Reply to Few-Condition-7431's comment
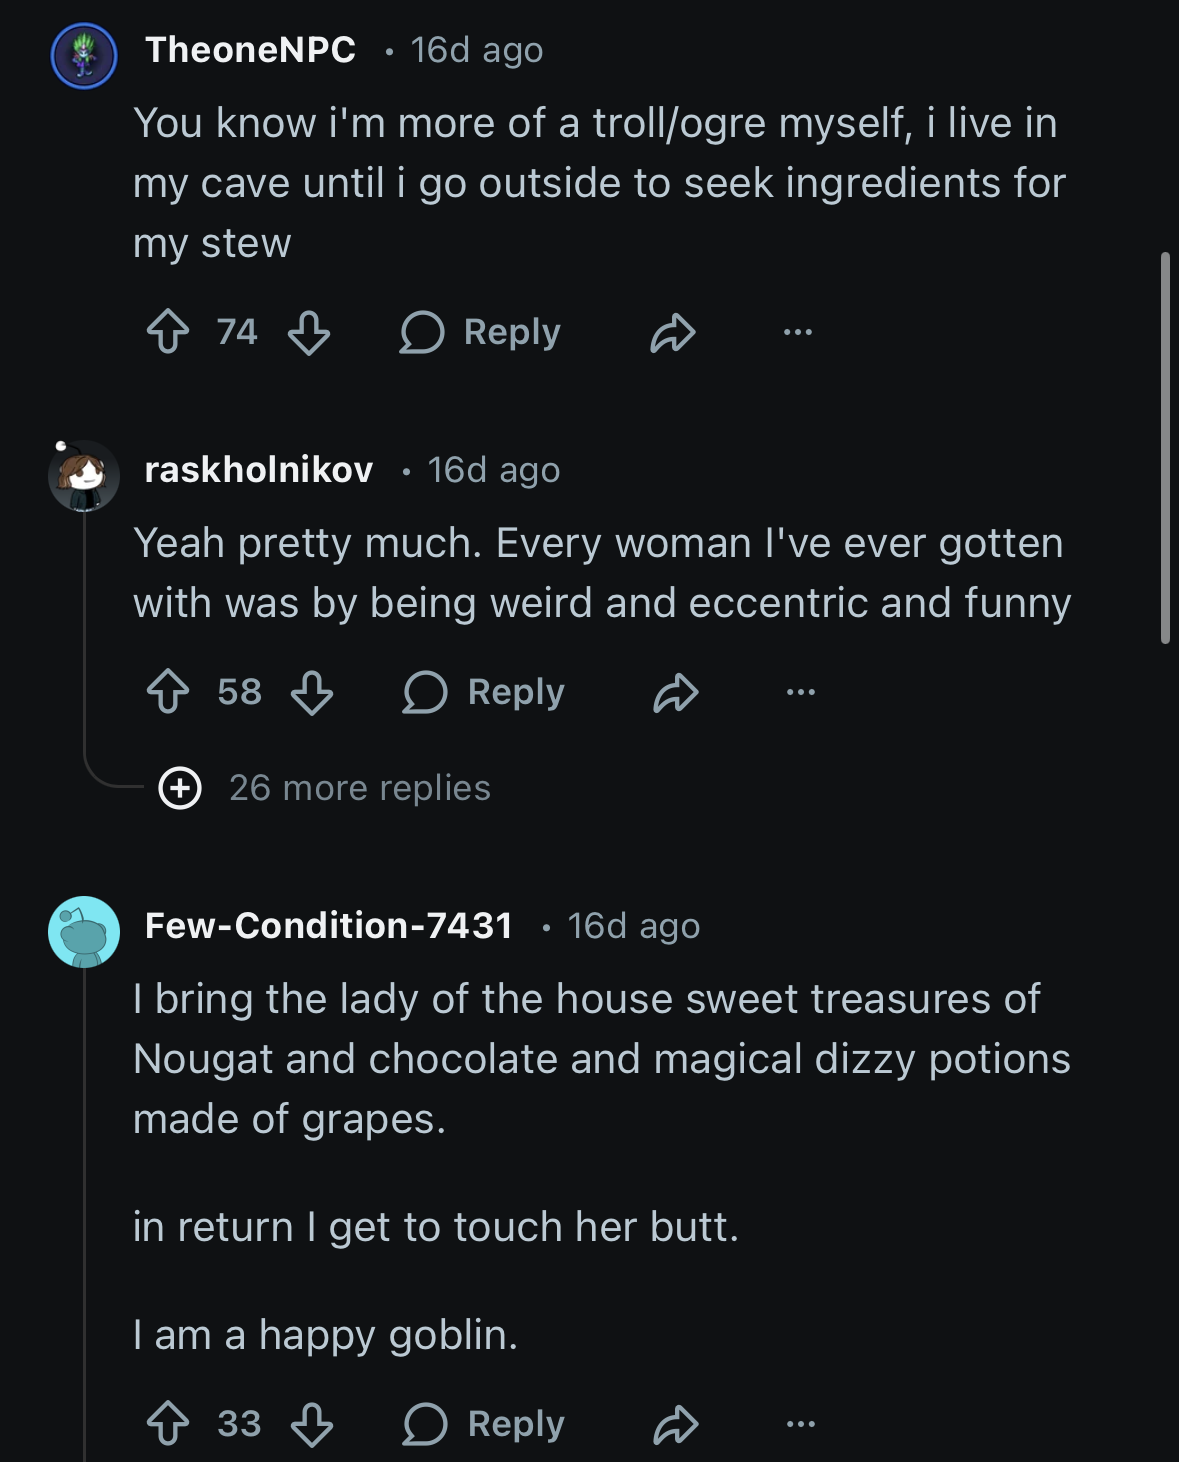The image size is (1179, 1462). tap(484, 1424)
